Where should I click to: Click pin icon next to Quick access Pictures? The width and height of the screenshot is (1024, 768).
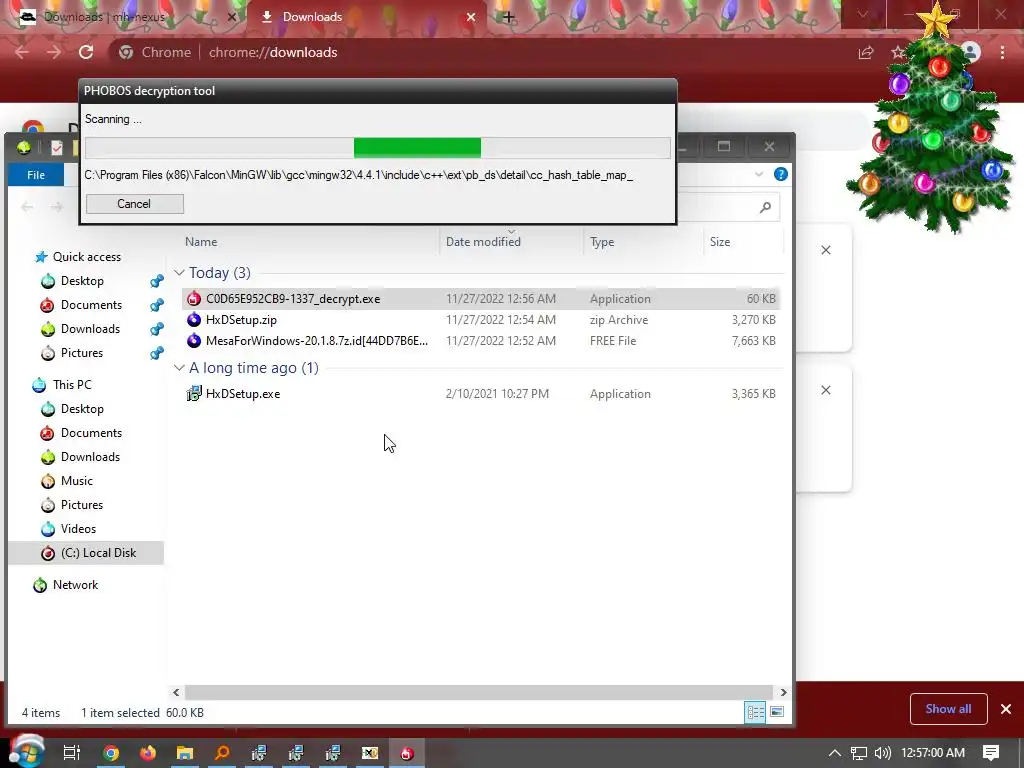157,353
